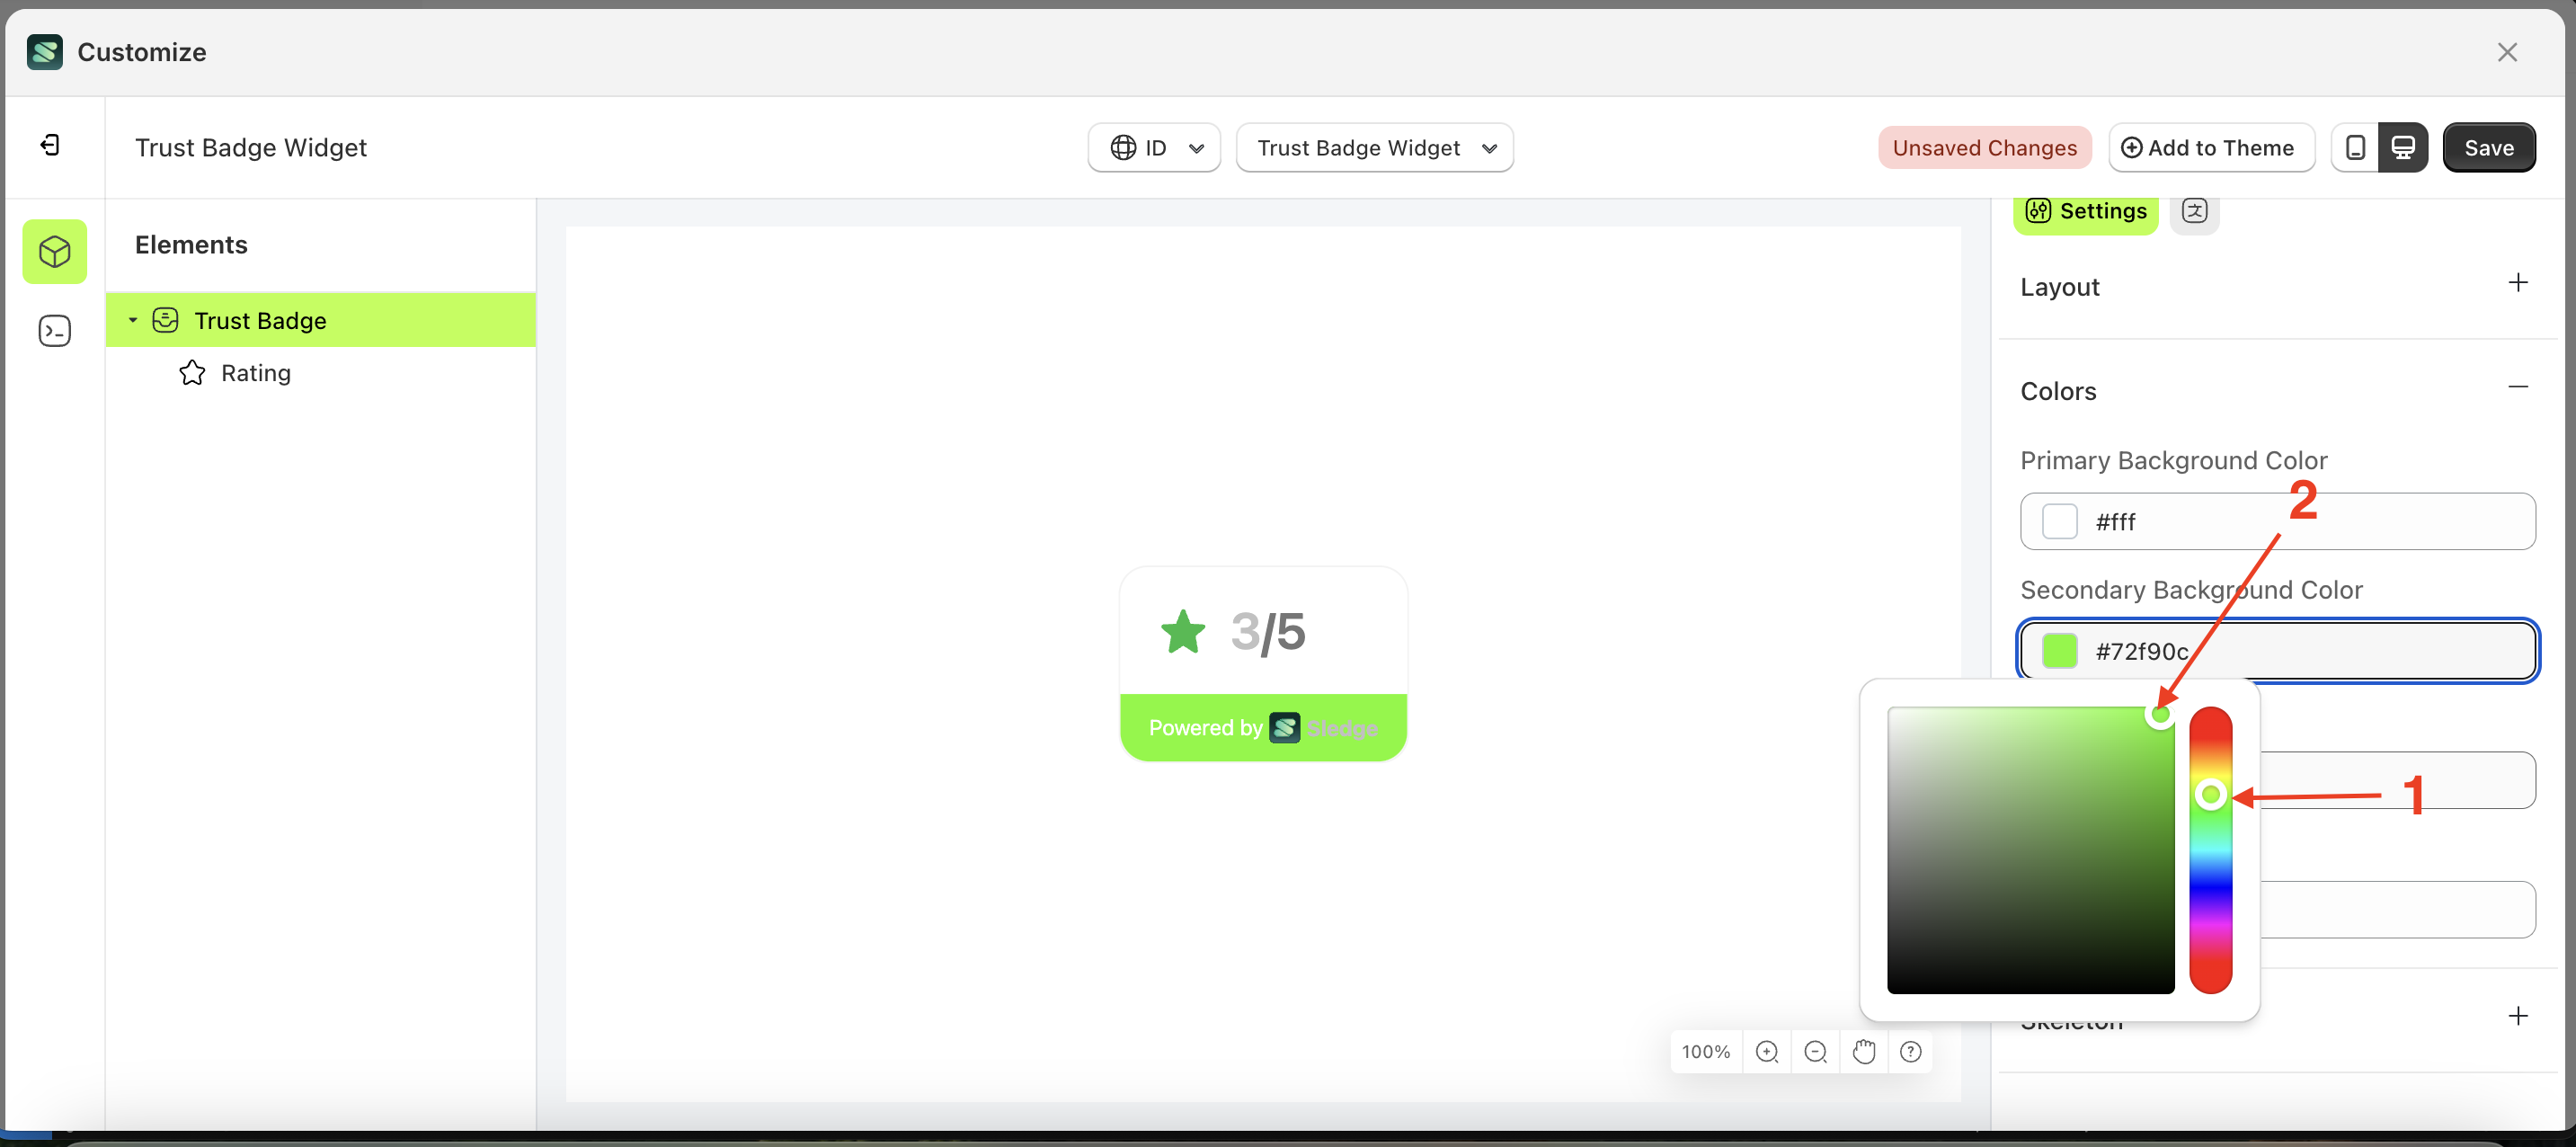
Task: Activate the hand pan tool
Action: coord(1864,1051)
